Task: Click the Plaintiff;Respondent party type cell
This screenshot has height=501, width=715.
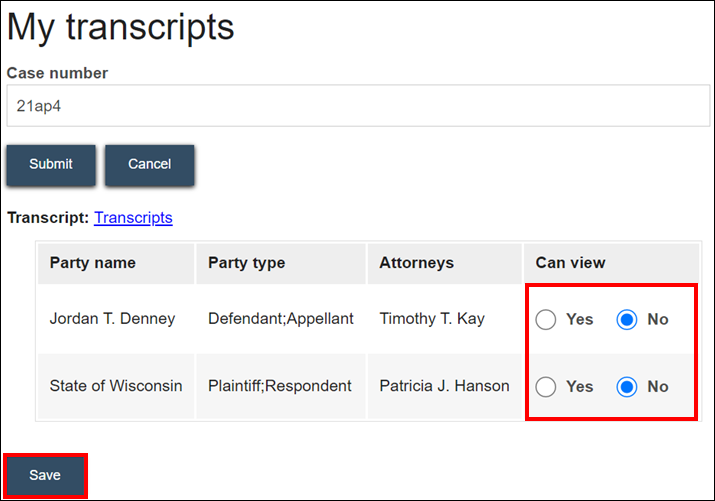Action: (280, 386)
